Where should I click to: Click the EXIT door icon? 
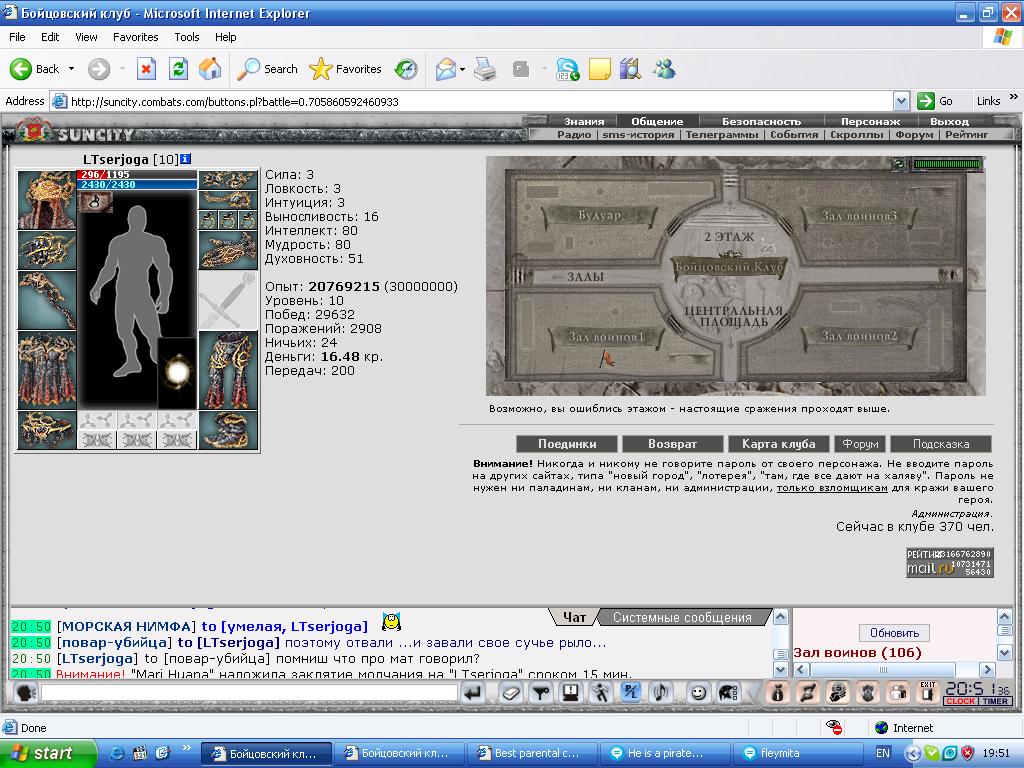tap(927, 692)
